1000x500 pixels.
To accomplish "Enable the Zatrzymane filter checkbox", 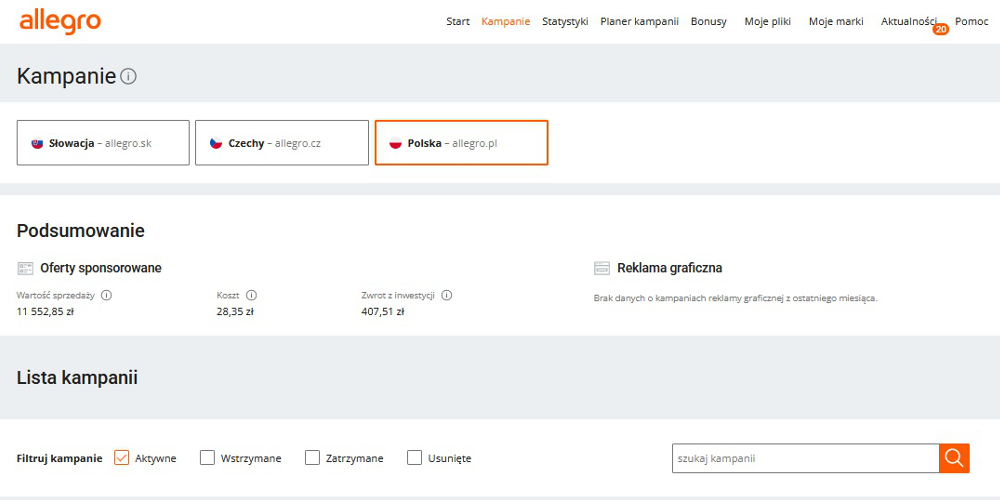I will (x=312, y=458).
